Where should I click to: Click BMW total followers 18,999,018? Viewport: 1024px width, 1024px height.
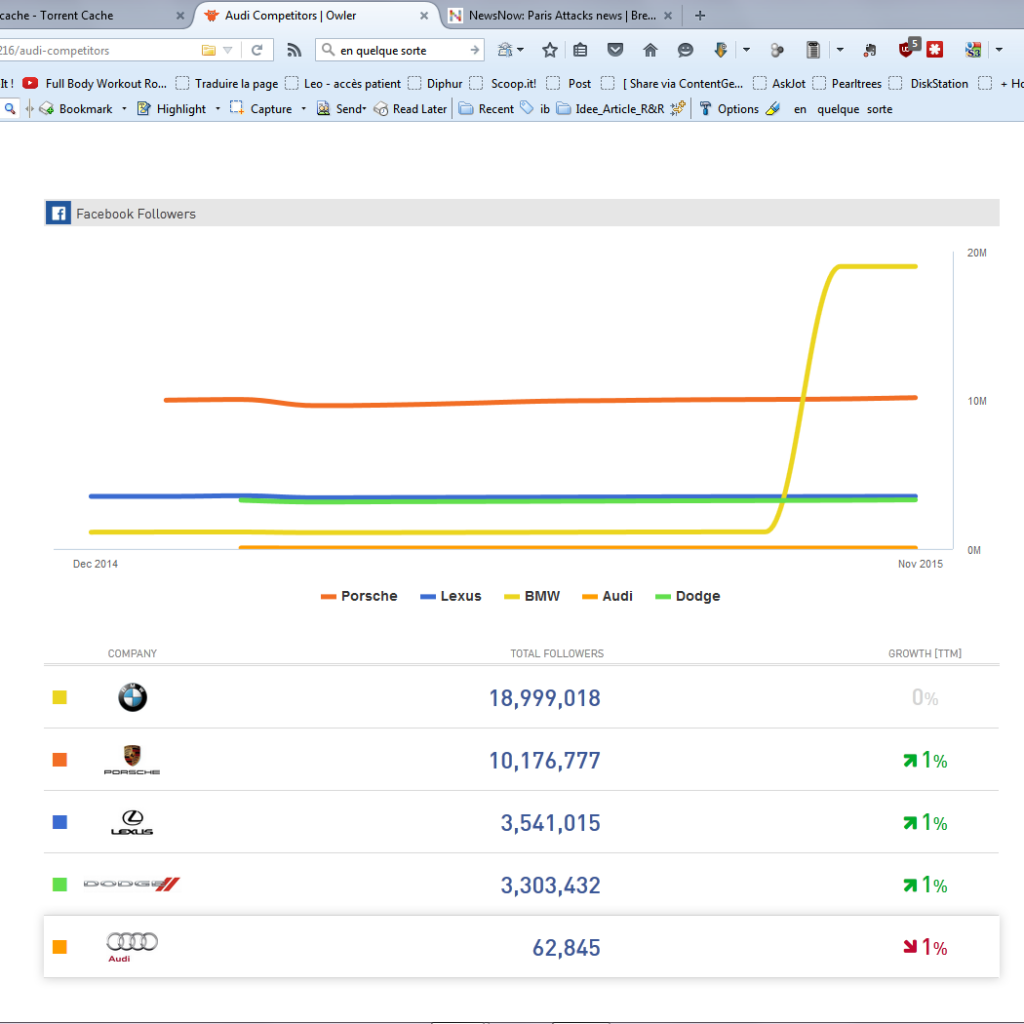click(545, 697)
